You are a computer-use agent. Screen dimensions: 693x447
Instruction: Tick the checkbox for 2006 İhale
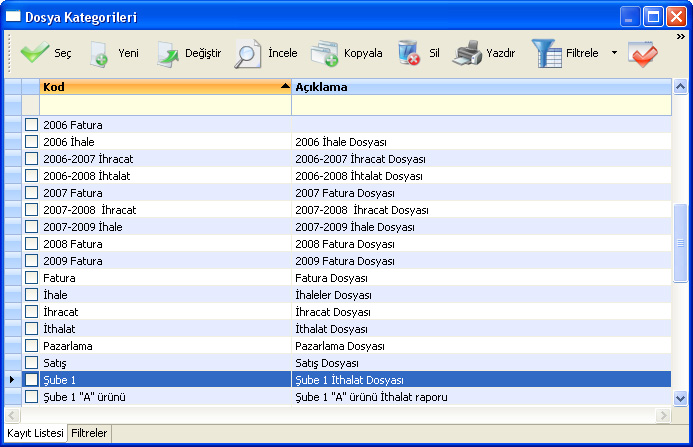pos(31,142)
